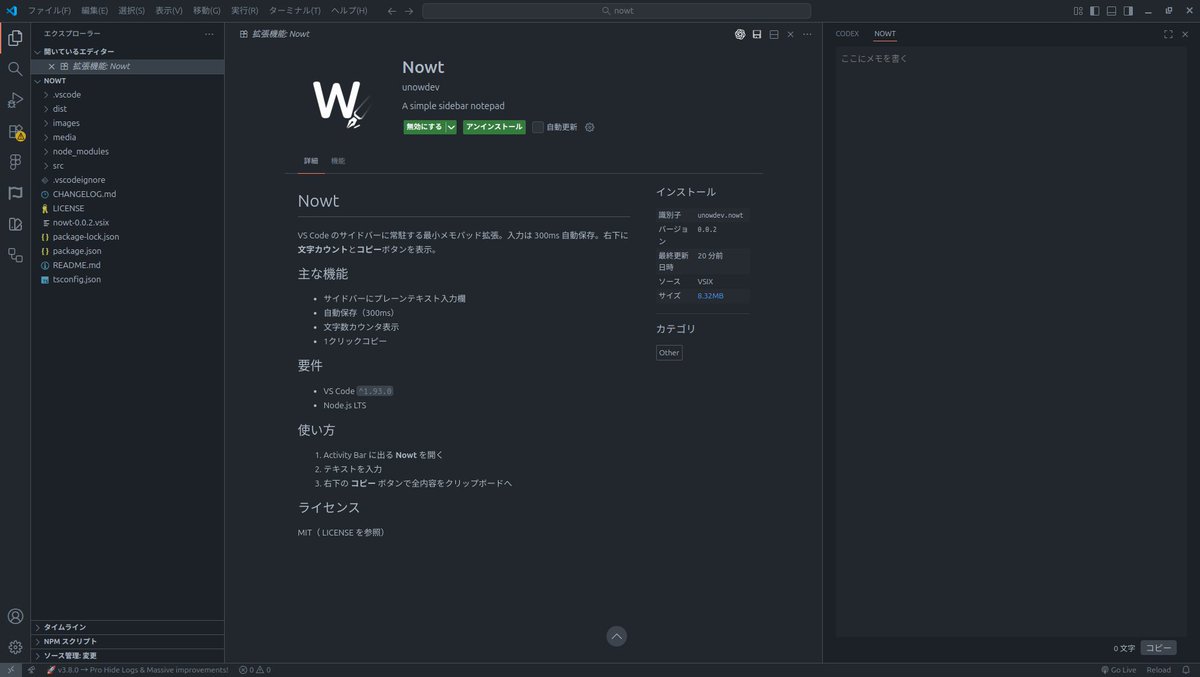Select the 詳細 tab
The image size is (1200, 677).
click(311, 161)
